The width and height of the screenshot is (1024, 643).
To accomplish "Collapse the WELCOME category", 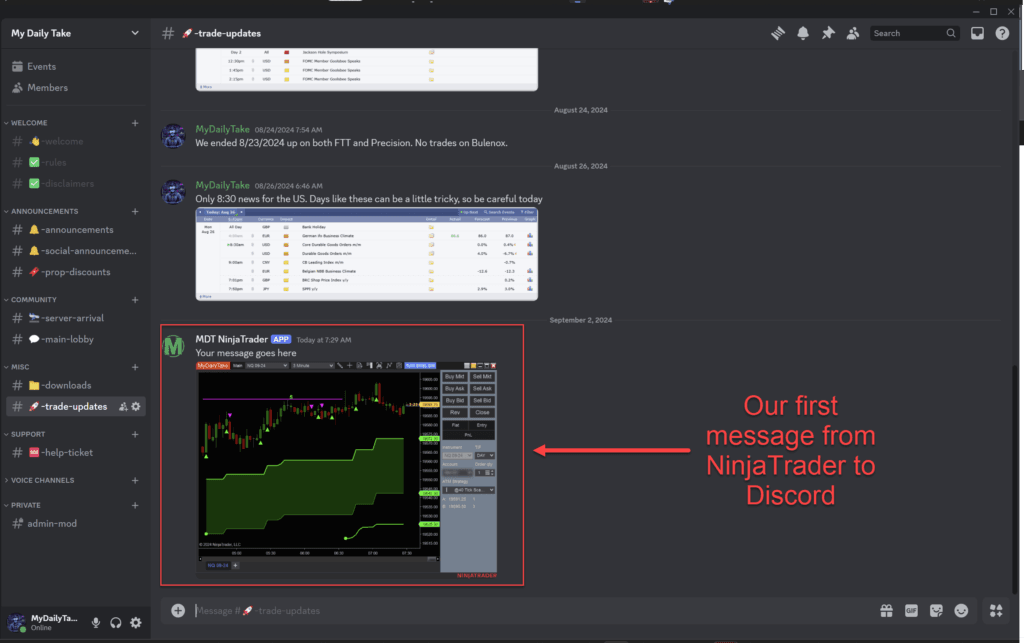I will click(x=29, y=123).
